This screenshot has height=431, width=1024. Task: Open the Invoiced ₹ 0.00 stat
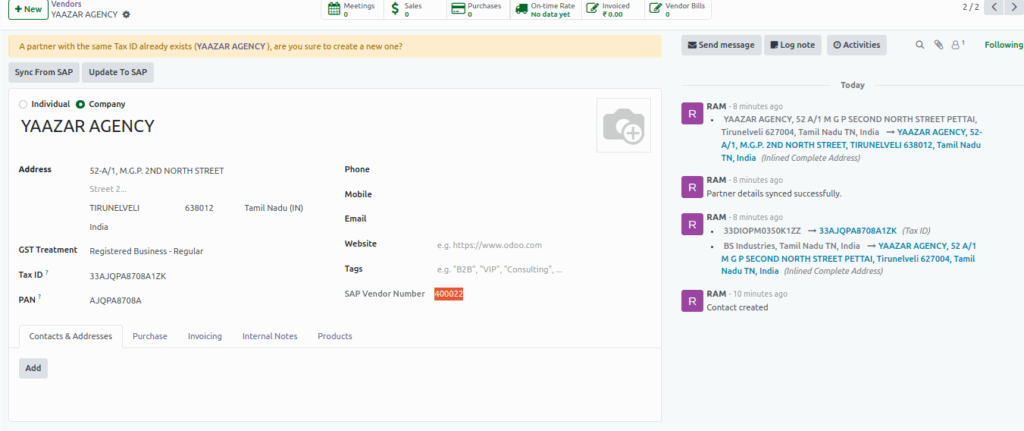tap(613, 9)
